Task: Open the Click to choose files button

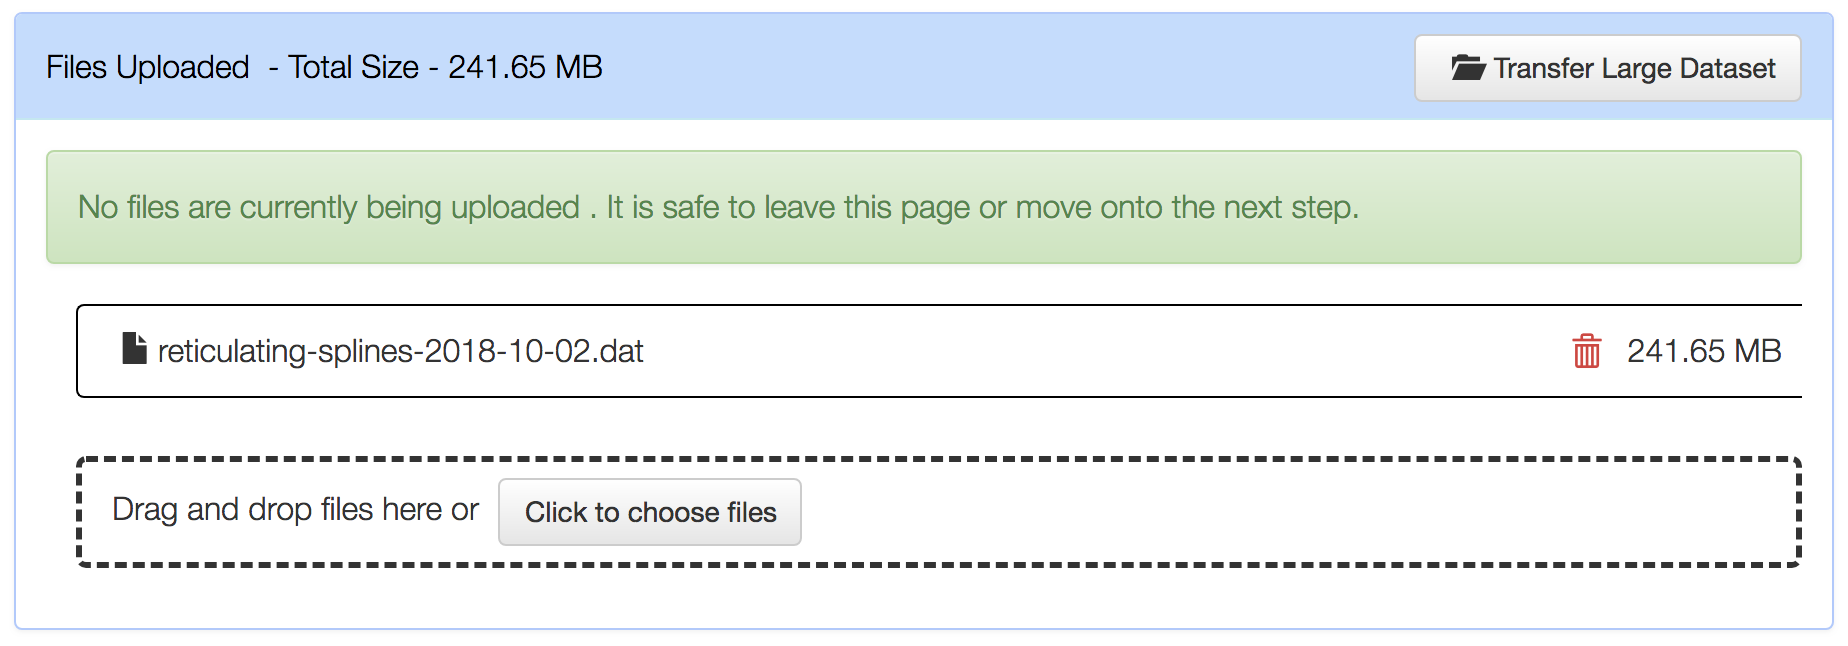Action: 650,512
